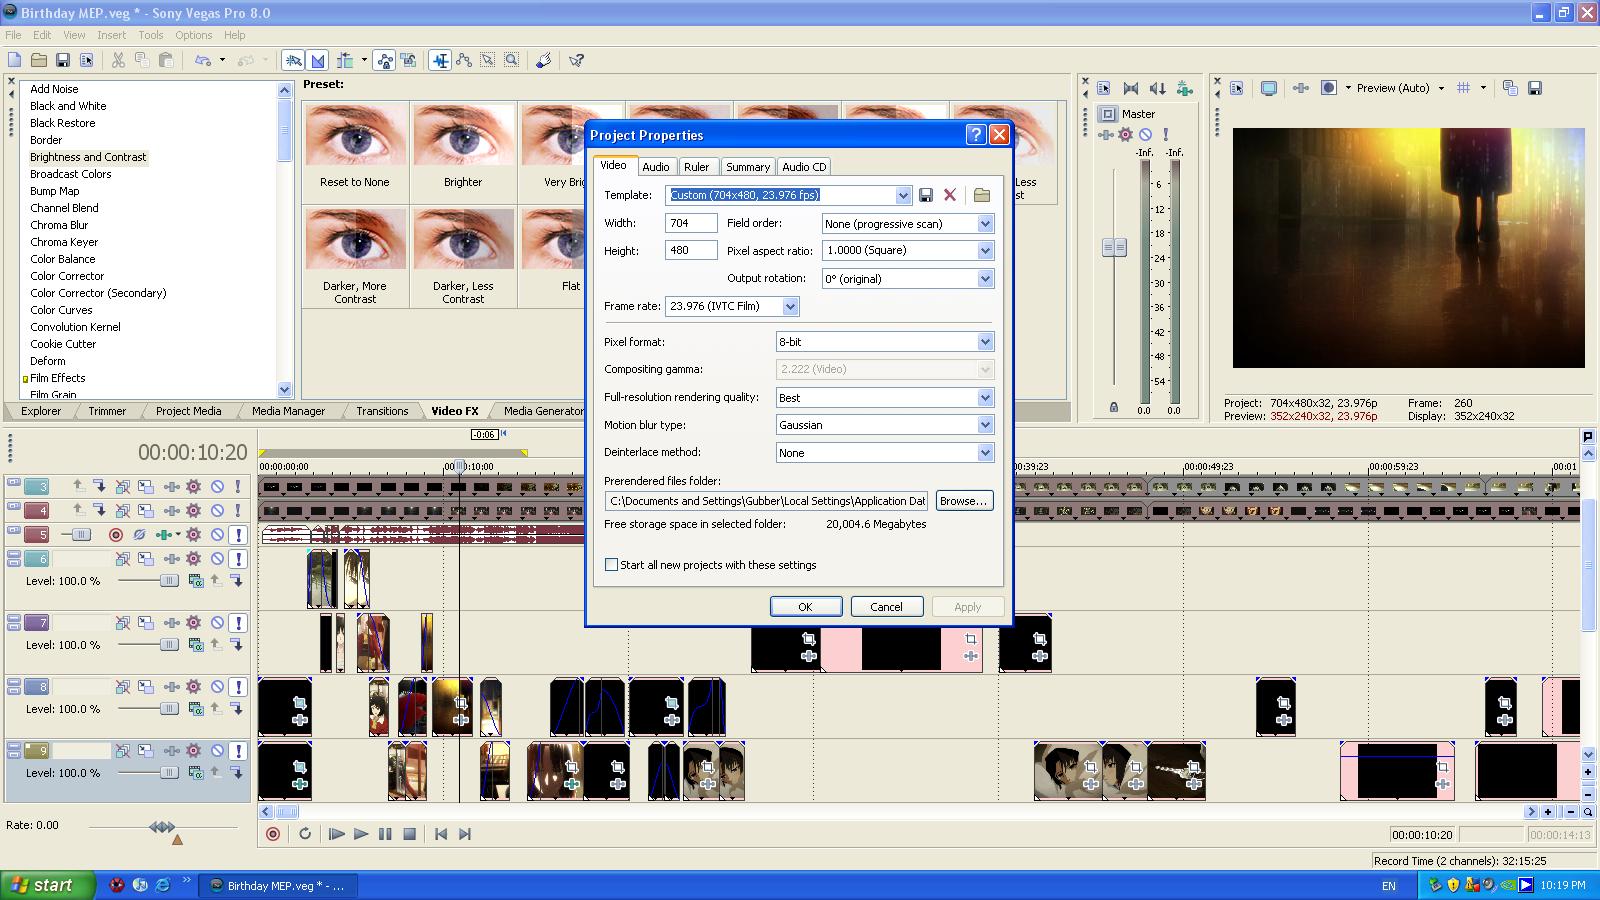Click Birthday MEP.veg taskbar button
Screen dimensions: 1600x900
278,885
